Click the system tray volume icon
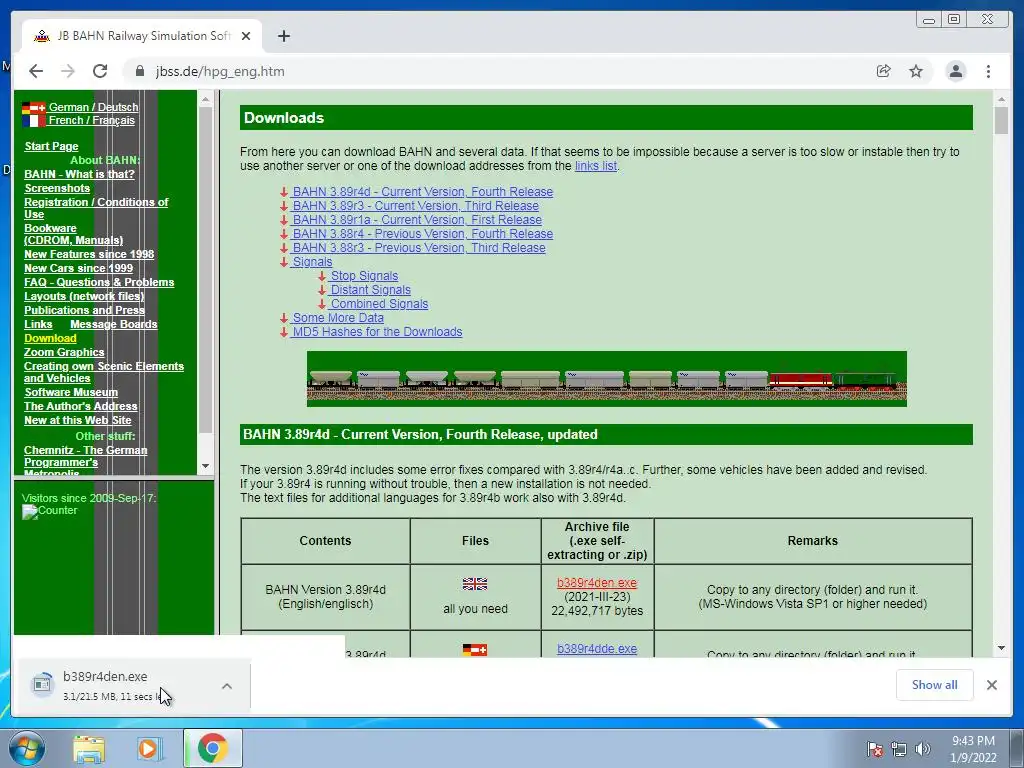Image resolution: width=1024 pixels, height=768 pixels. pyautogui.click(x=923, y=749)
